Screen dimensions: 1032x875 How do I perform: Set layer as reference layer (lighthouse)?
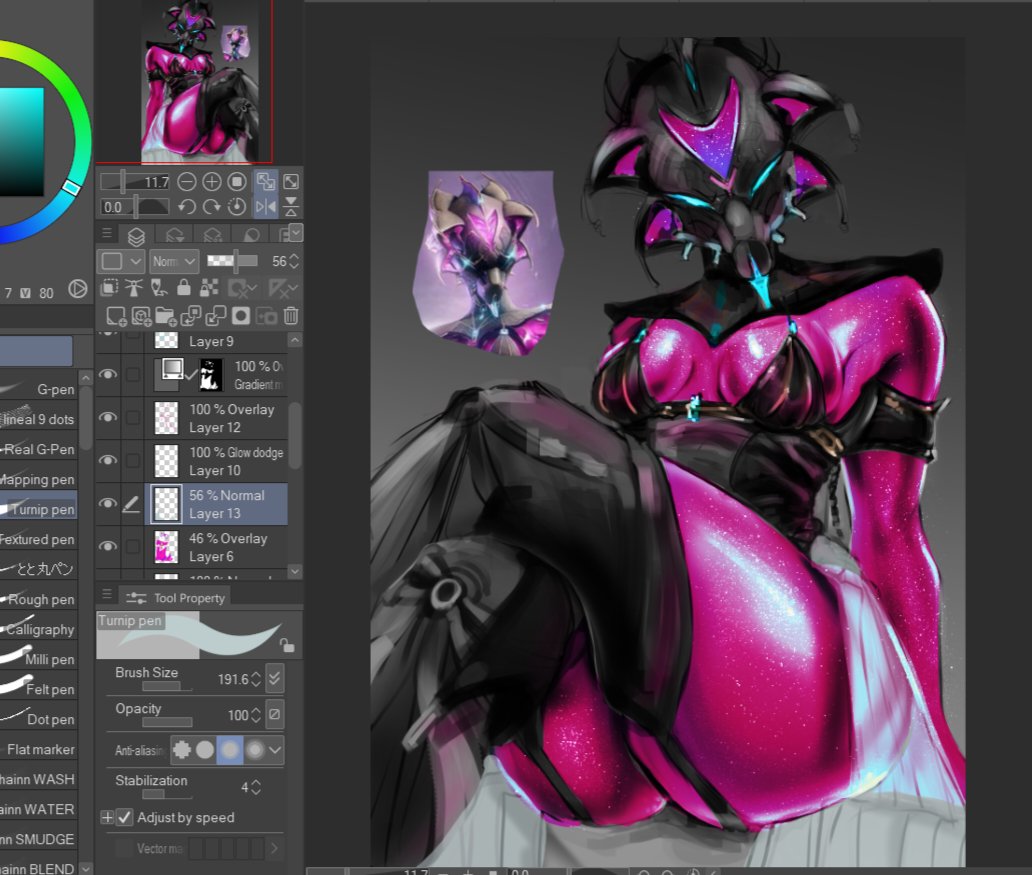(134, 288)
